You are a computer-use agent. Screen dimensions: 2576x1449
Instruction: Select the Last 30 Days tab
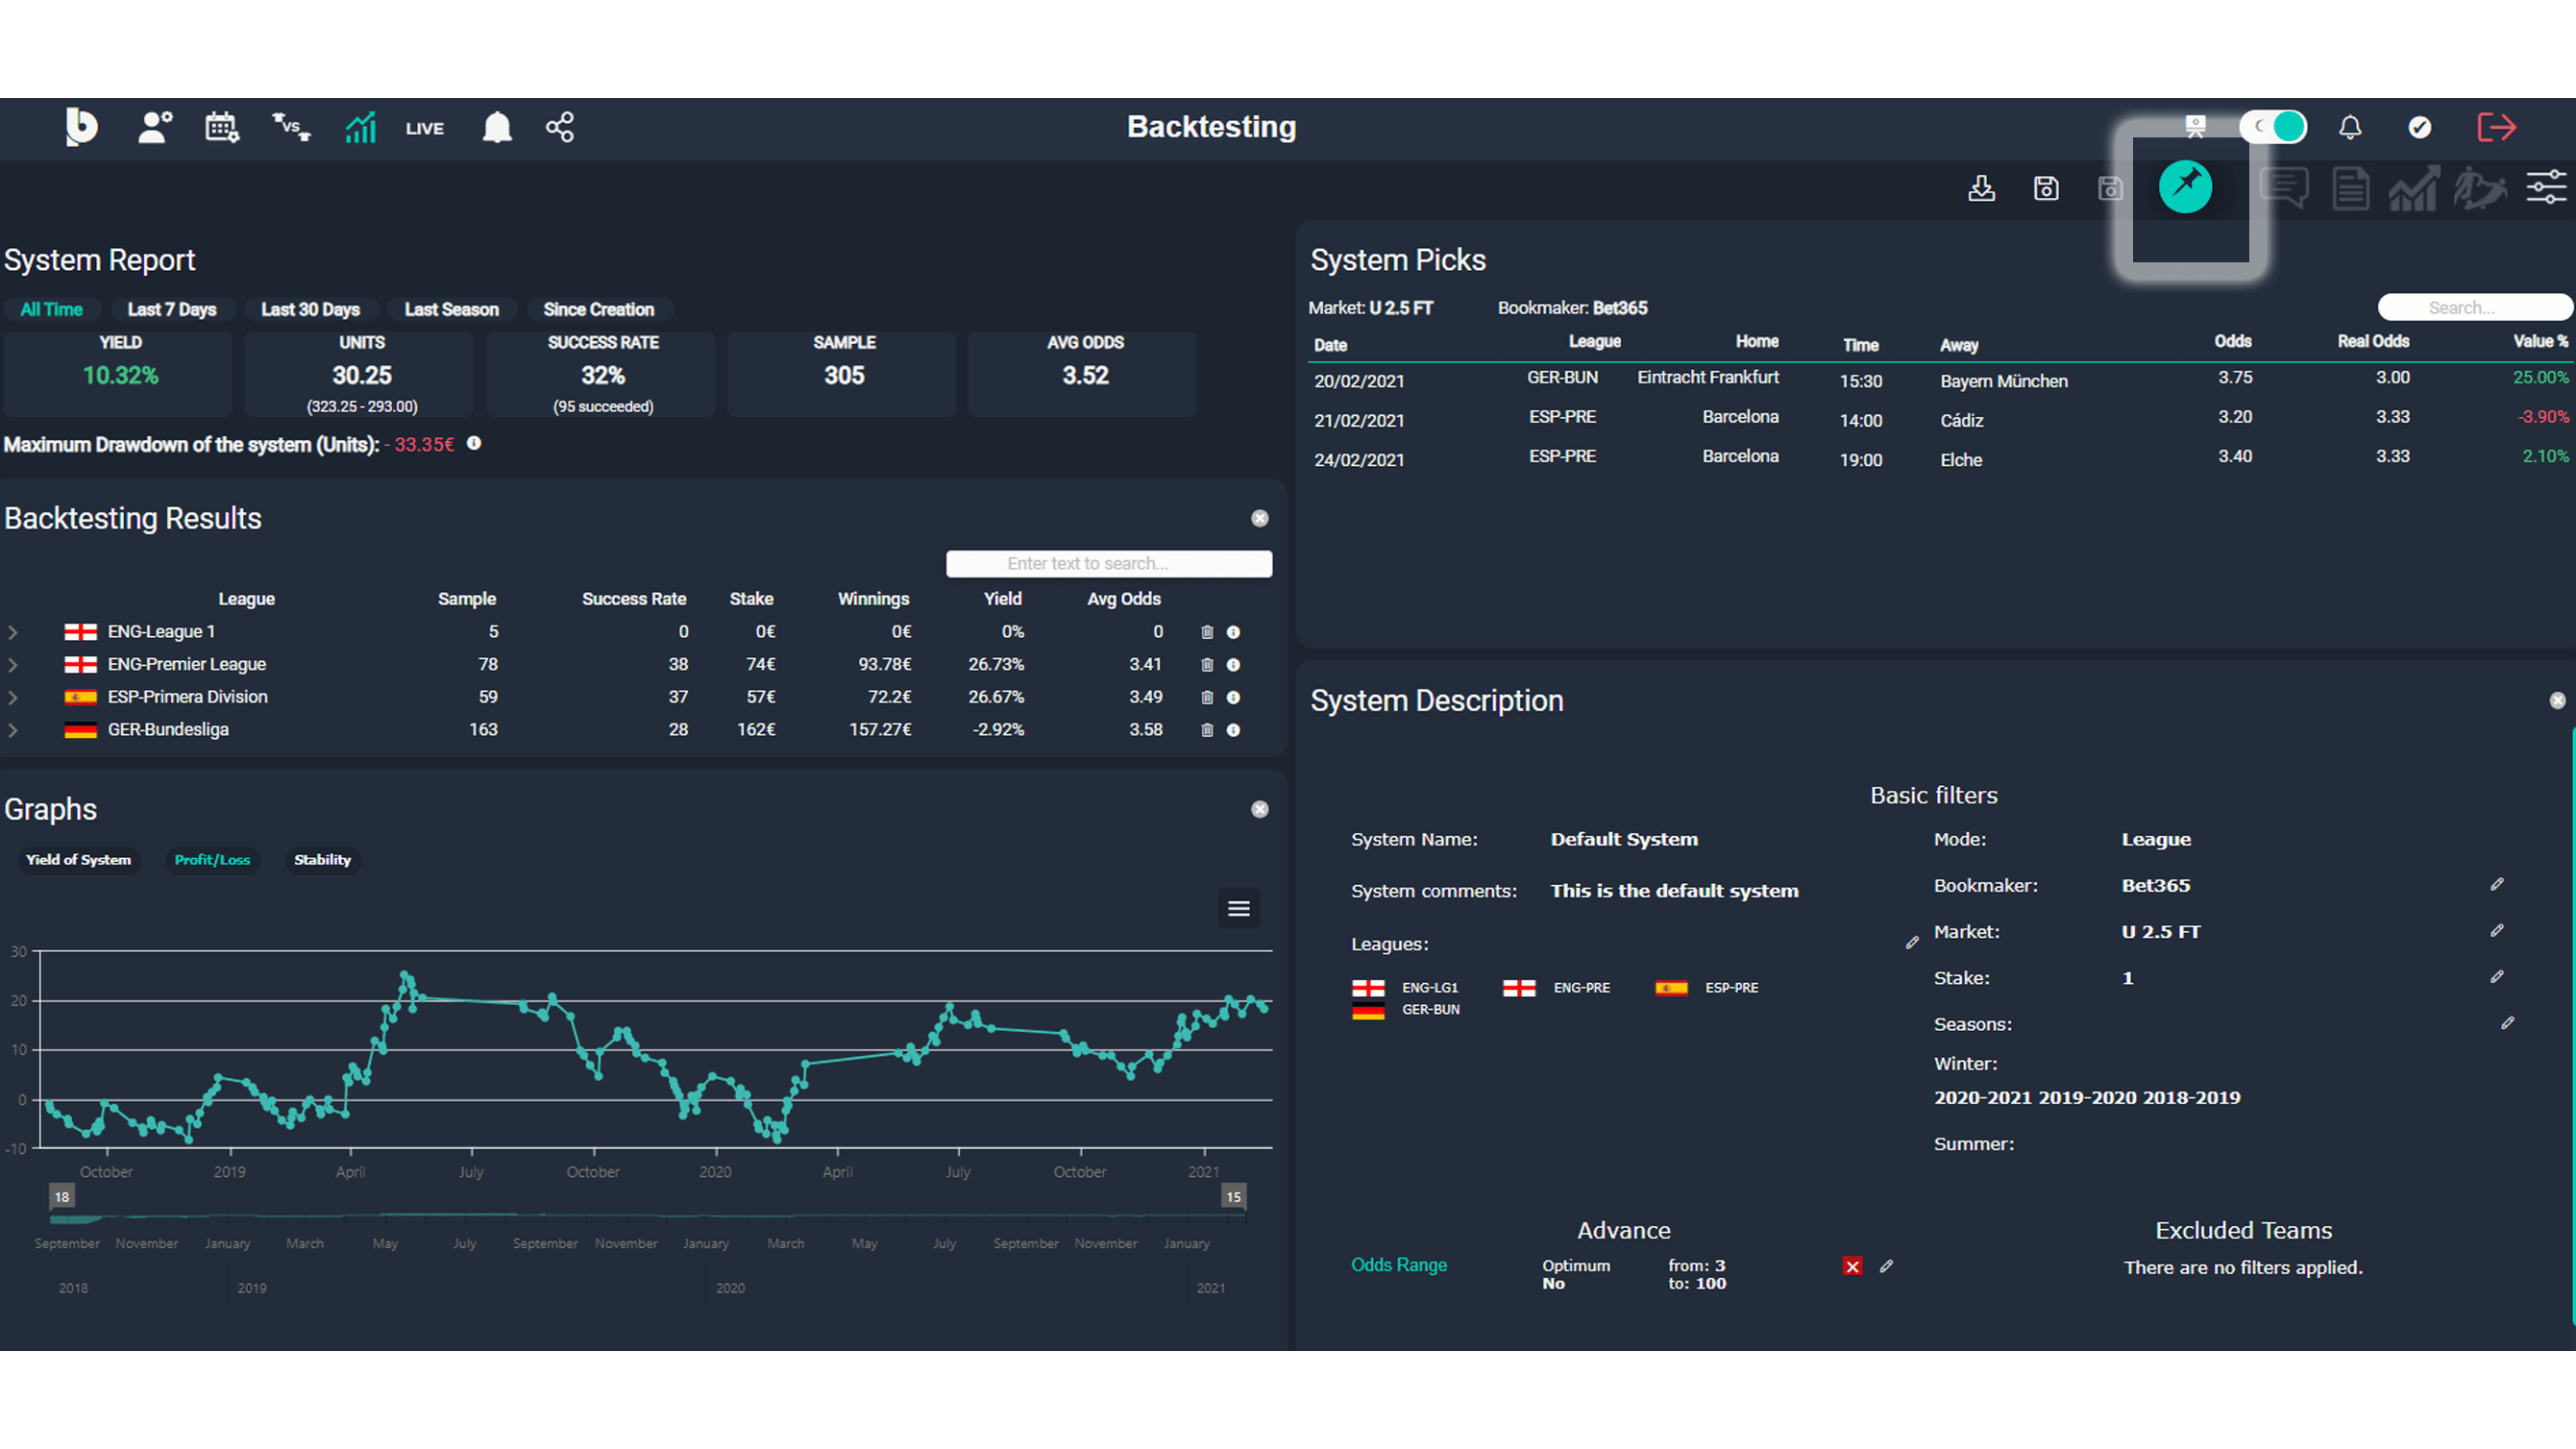pos(311,309)
